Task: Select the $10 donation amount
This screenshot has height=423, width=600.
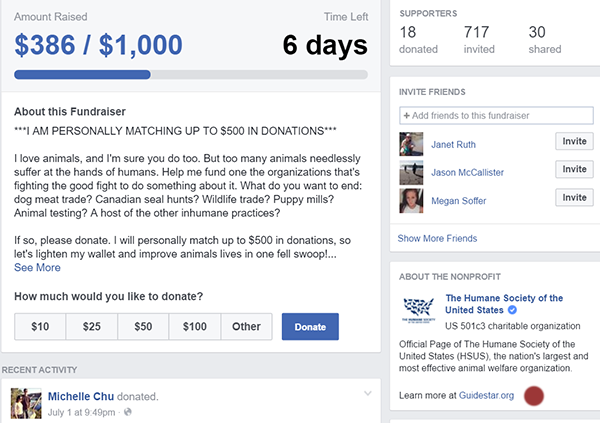Action: tap(40, 327)
